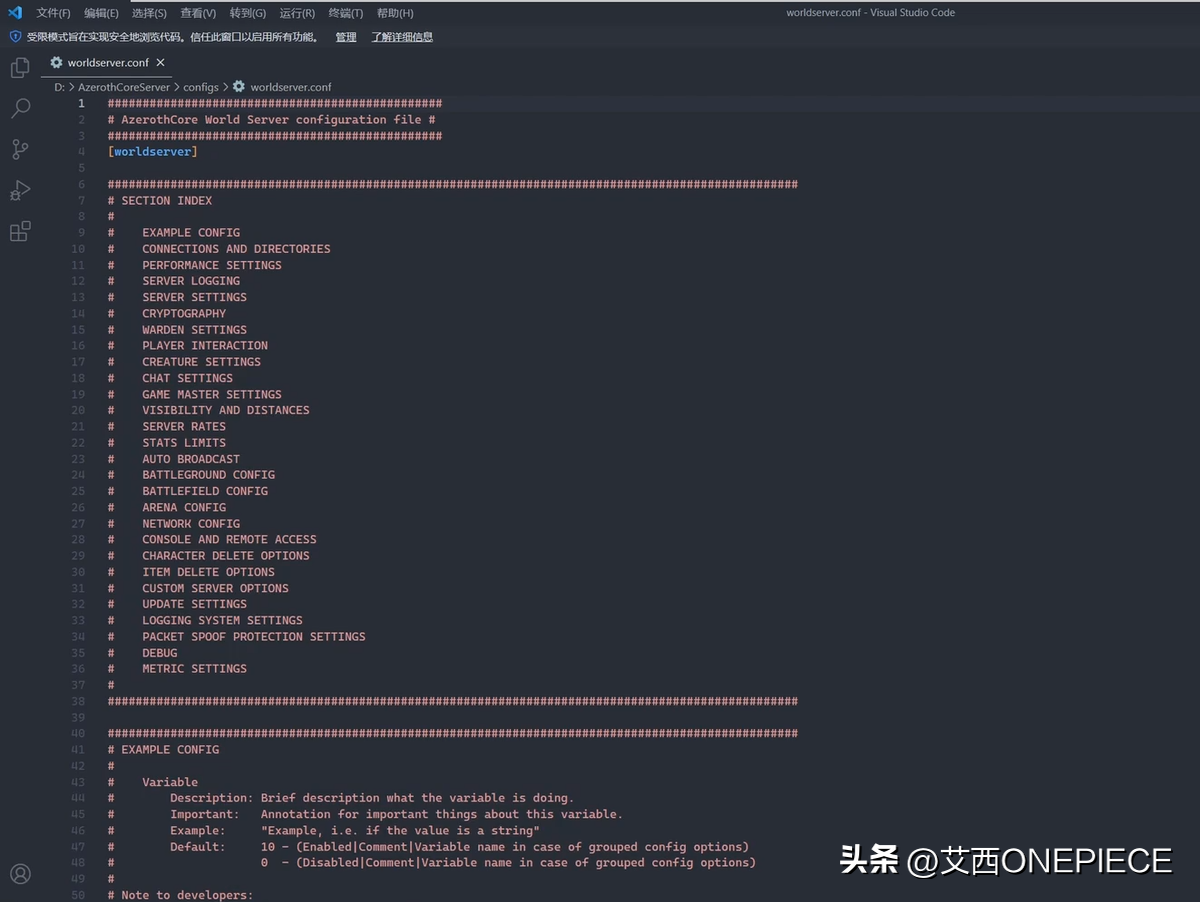Click the 'Important: Annotation' comment line
Image resolution: width=1200 pixels, height=902 pixels.
pyautogui.click(x=396, y=814)
